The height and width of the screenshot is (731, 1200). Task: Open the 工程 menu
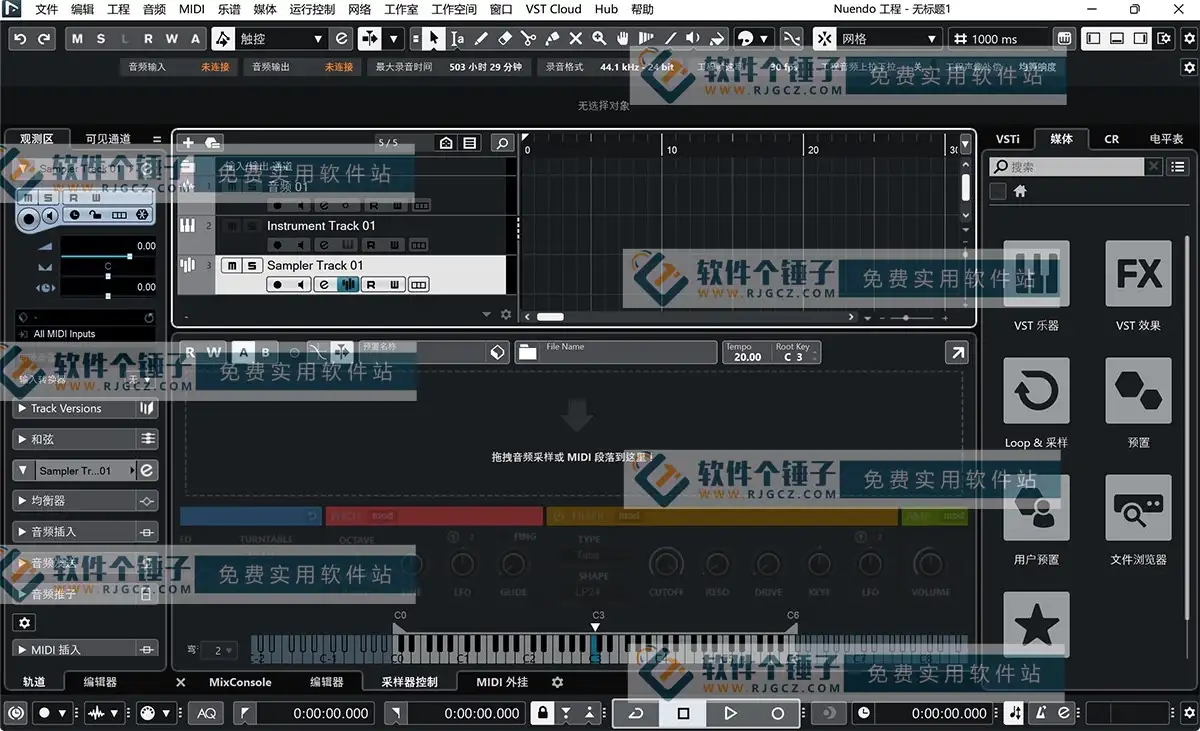click(x=118, y=10)
